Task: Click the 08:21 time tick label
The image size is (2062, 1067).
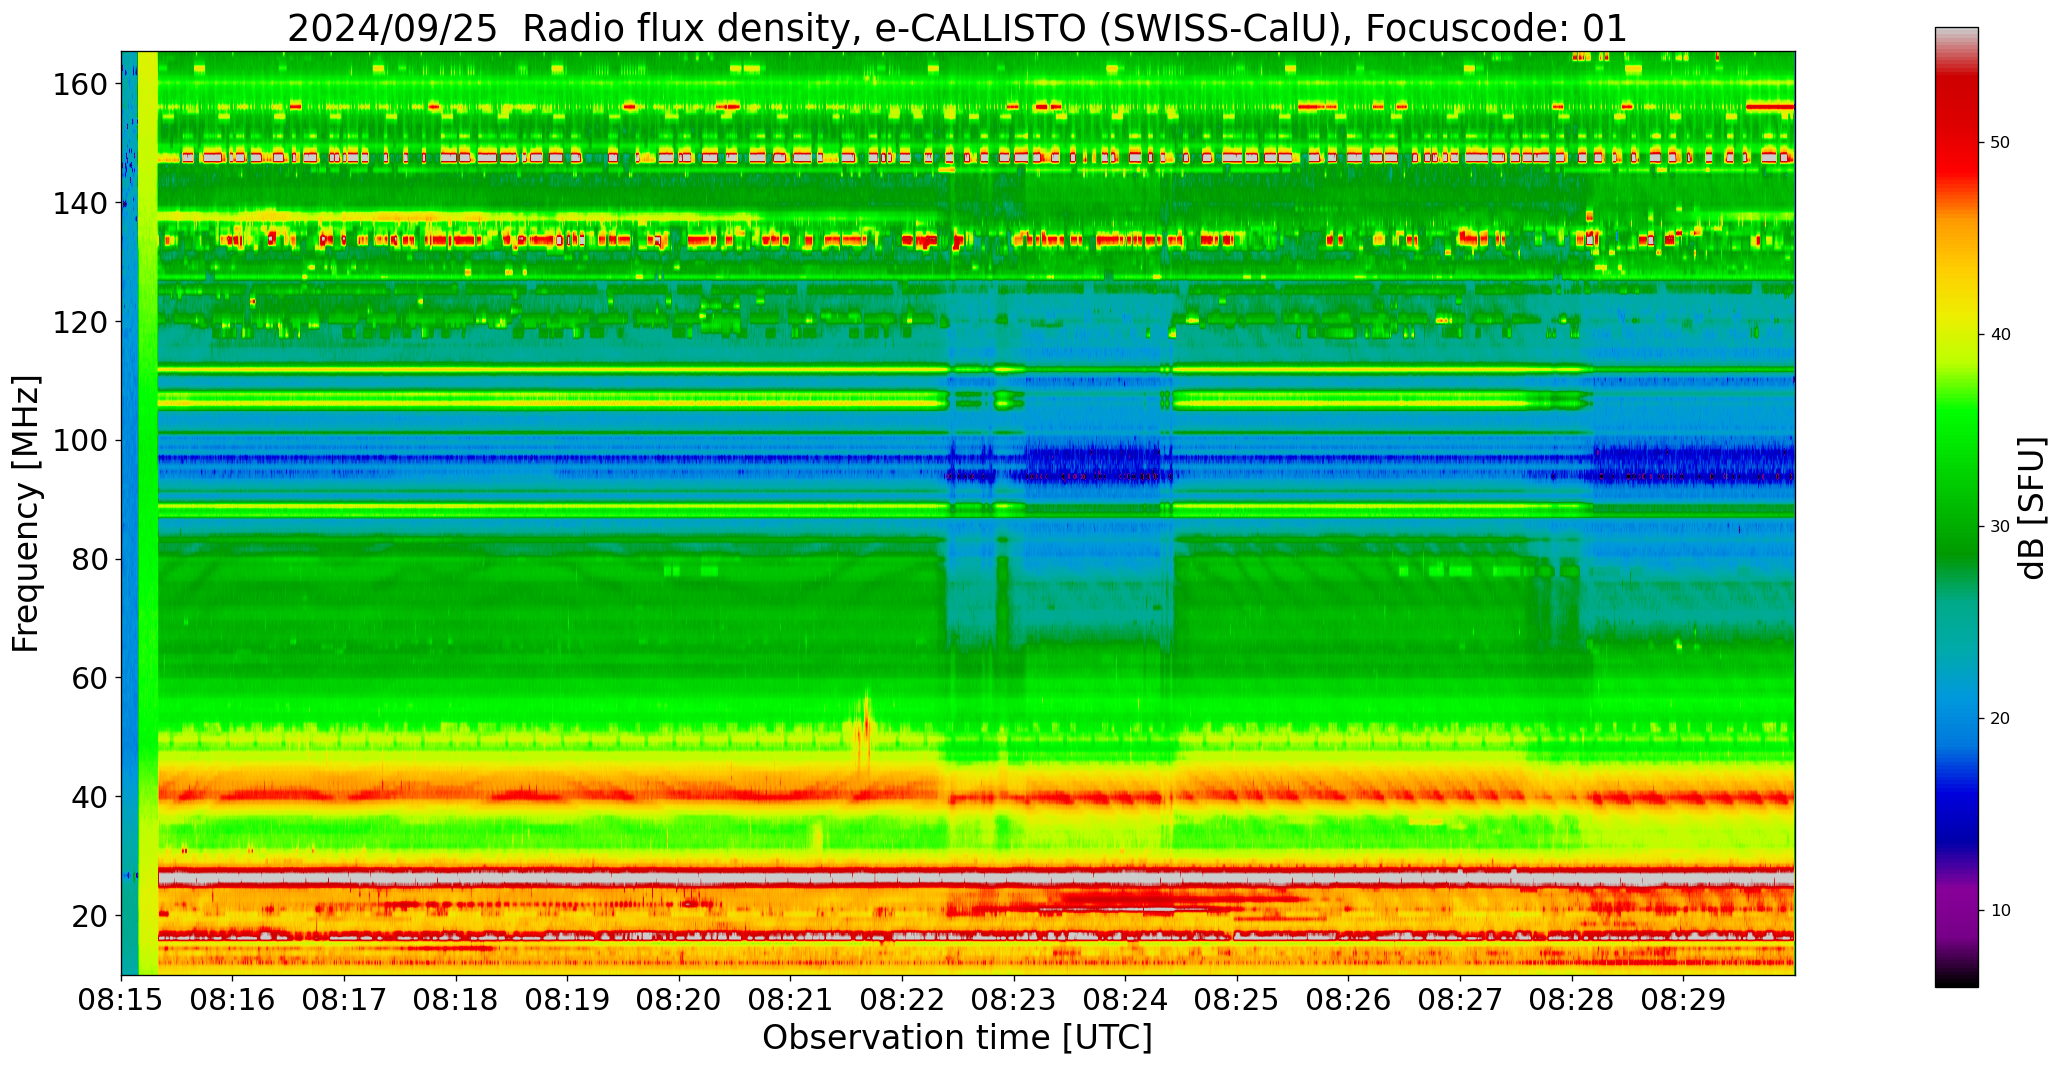Action: point(790,1000)
